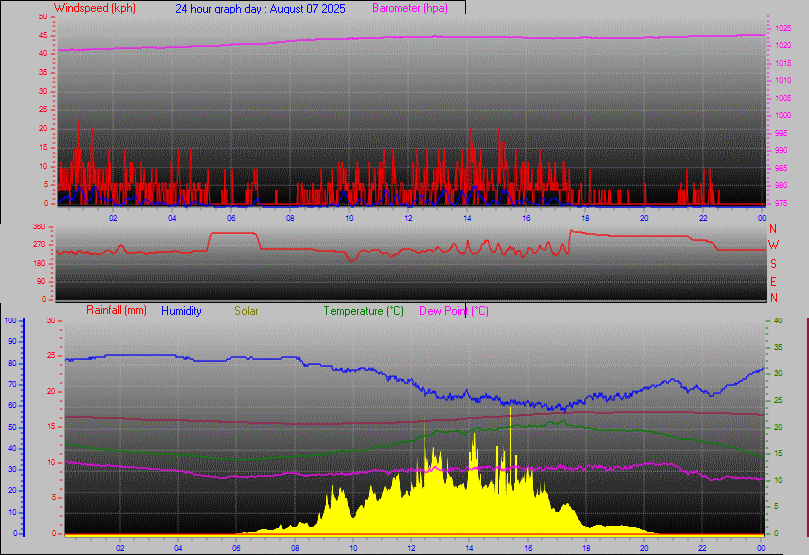Click hour 06 label under the windspeed graph

point(231,218)
